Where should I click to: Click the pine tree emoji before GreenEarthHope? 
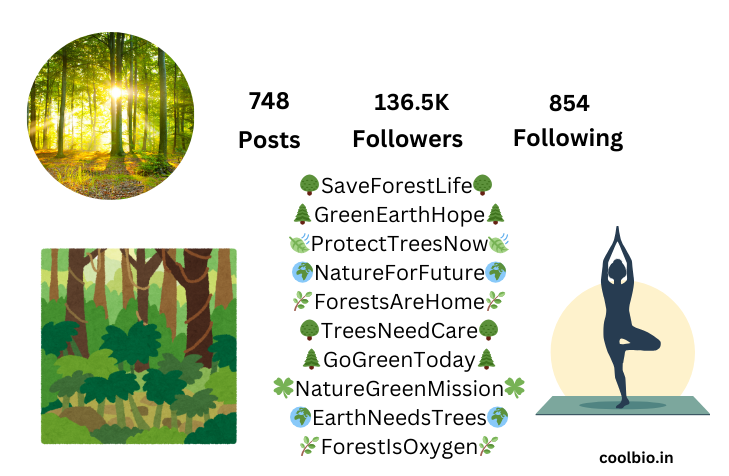click(x=302, y=214)
